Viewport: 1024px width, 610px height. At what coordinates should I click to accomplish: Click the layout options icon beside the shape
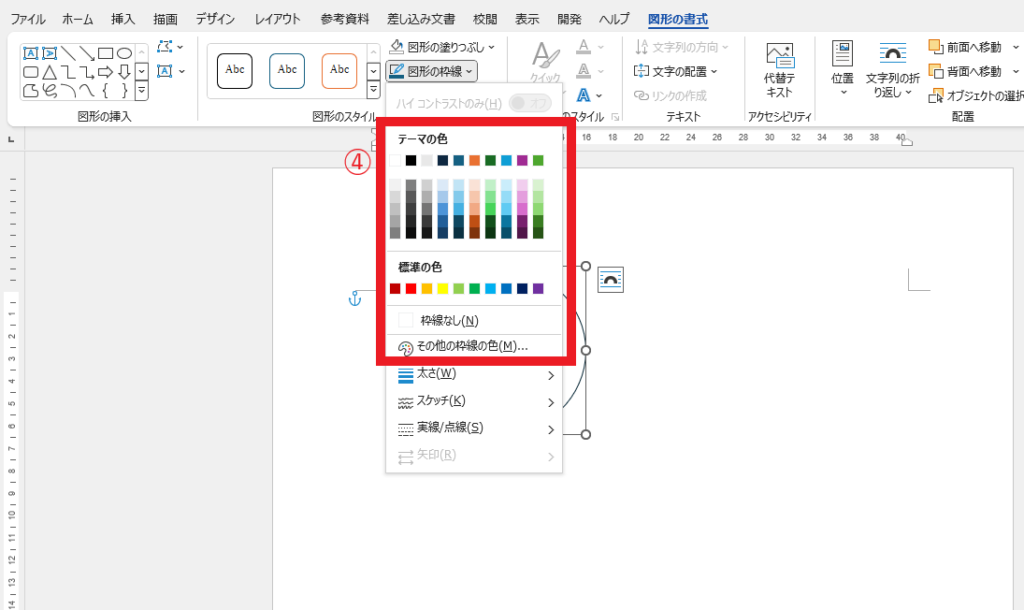(x=611, y=280)
